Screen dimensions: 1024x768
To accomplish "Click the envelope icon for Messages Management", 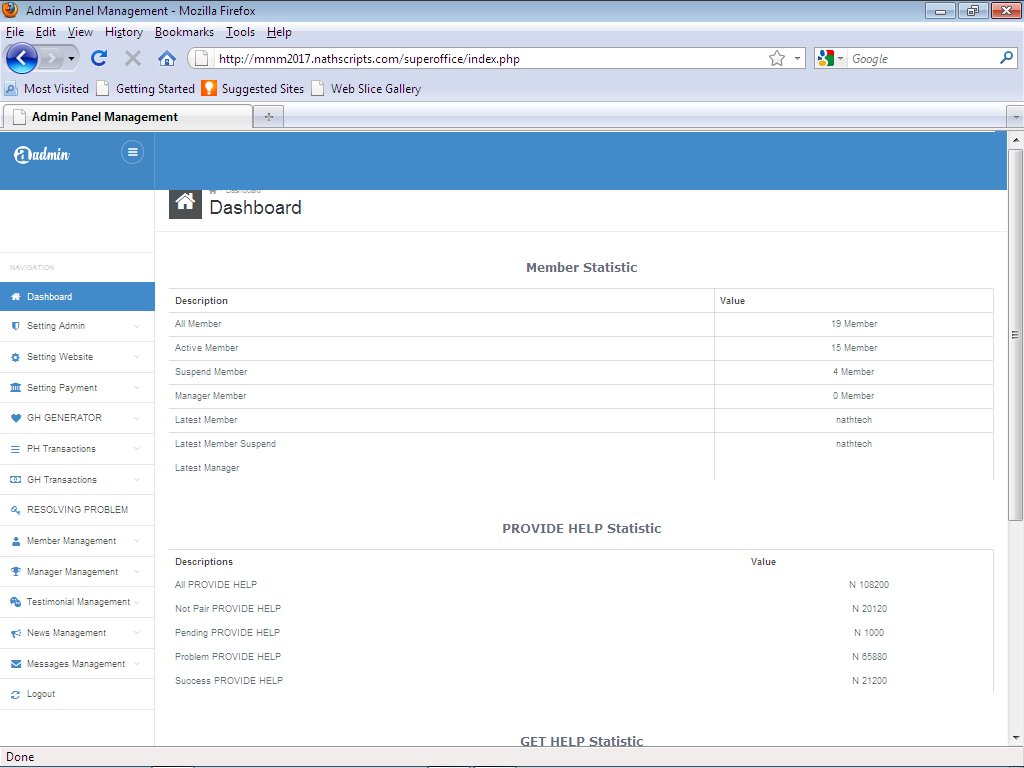I will 14,663.
